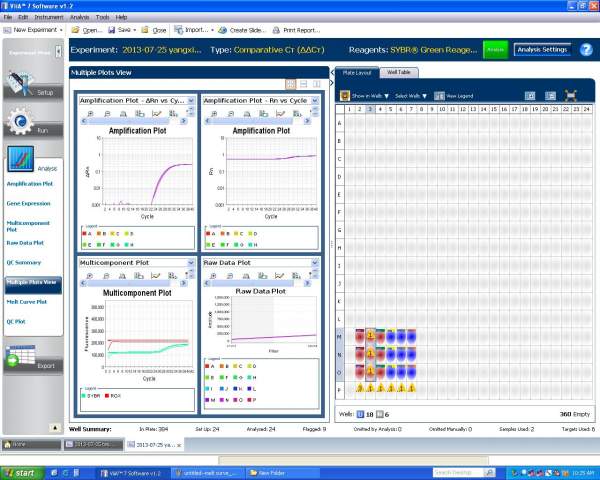Open the Setup workflow section
Viewport: 600px width, 480px height.
click(33, 87)
